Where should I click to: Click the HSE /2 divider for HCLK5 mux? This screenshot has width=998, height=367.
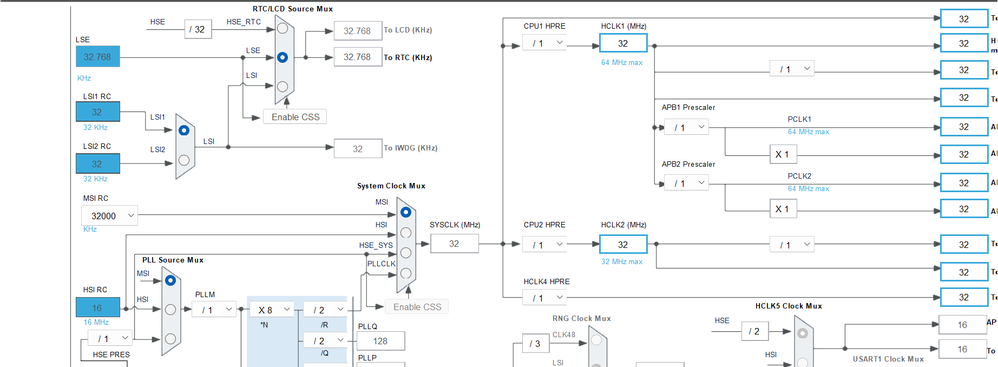click(x=754, y=331)
